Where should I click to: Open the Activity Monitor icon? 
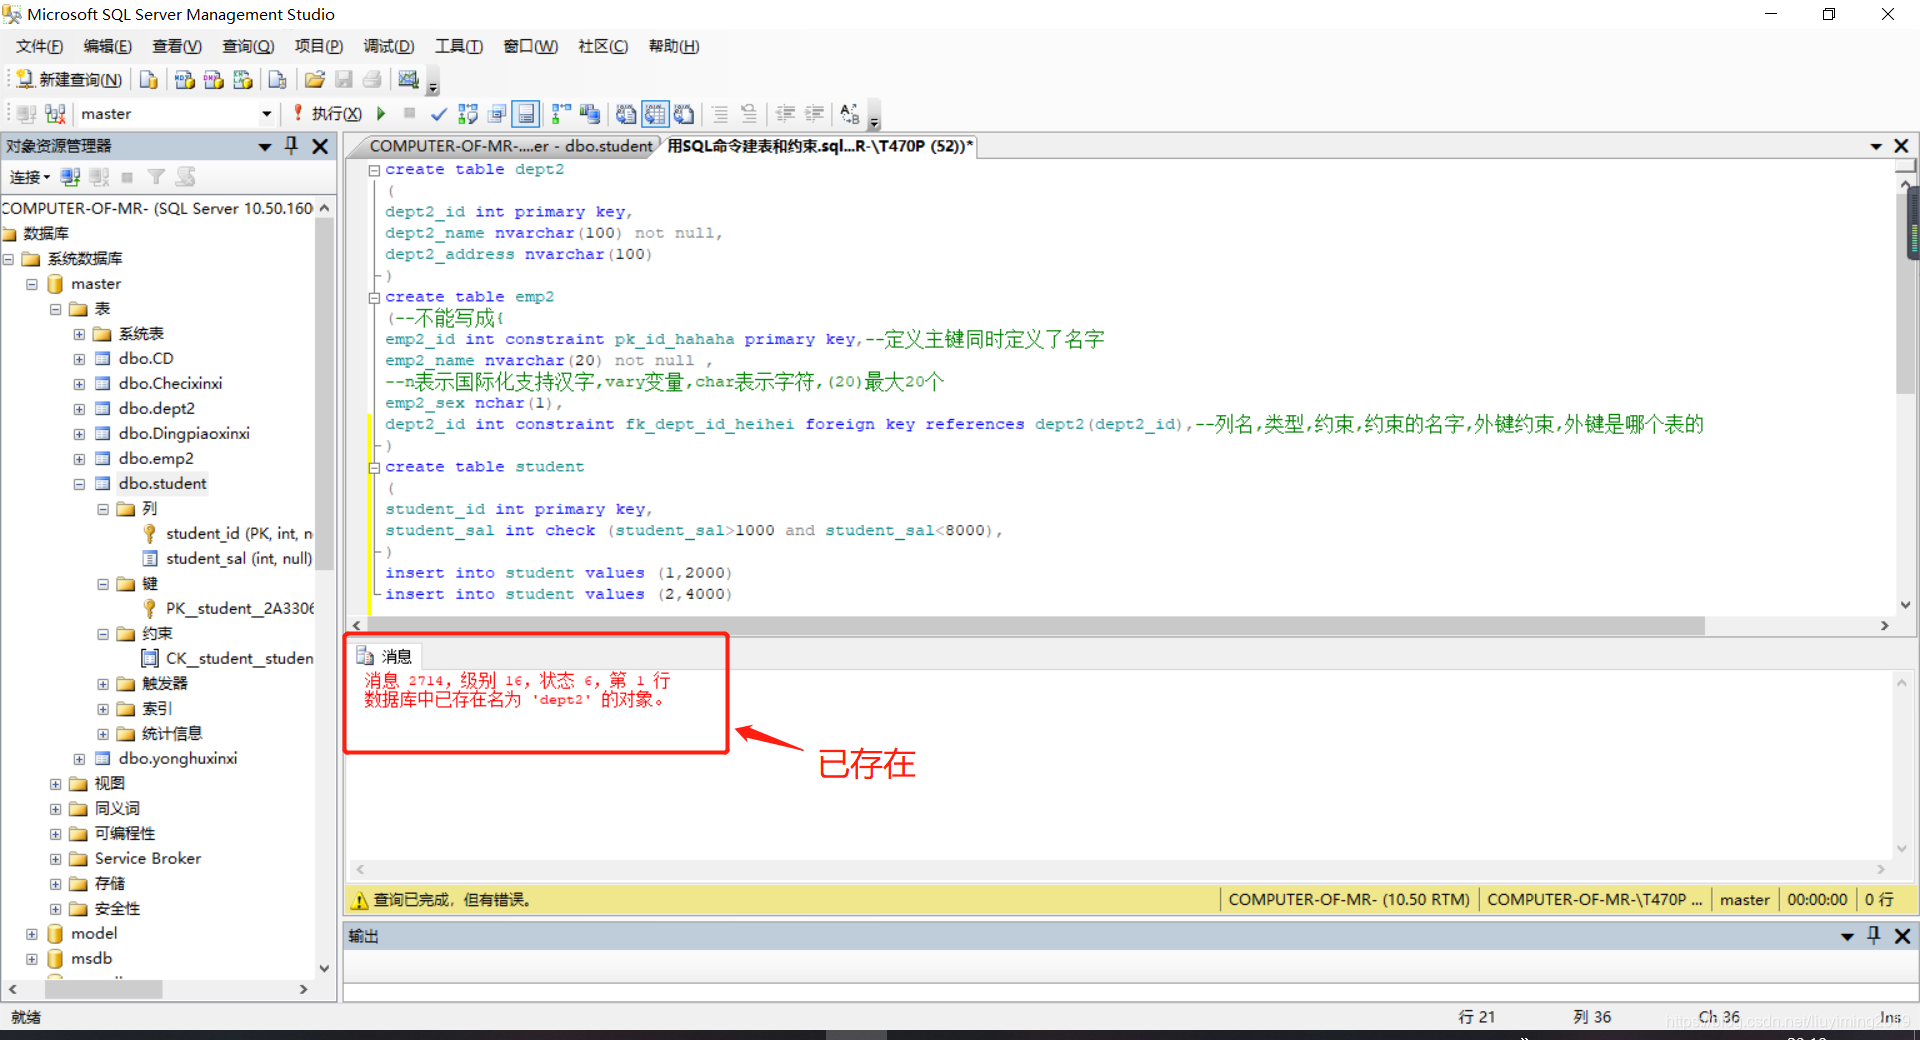point(408,80)
